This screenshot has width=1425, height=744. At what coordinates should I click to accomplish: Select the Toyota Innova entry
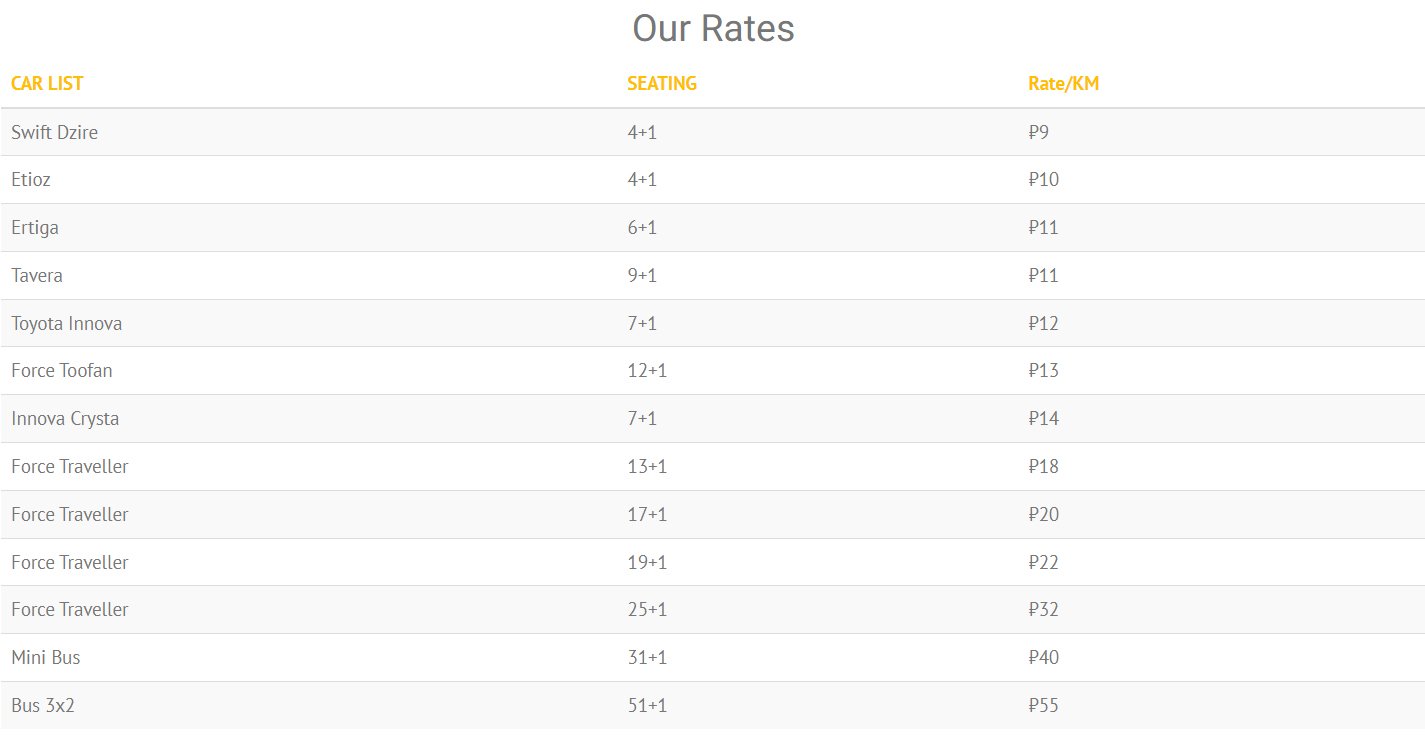[x=67, y=324]
